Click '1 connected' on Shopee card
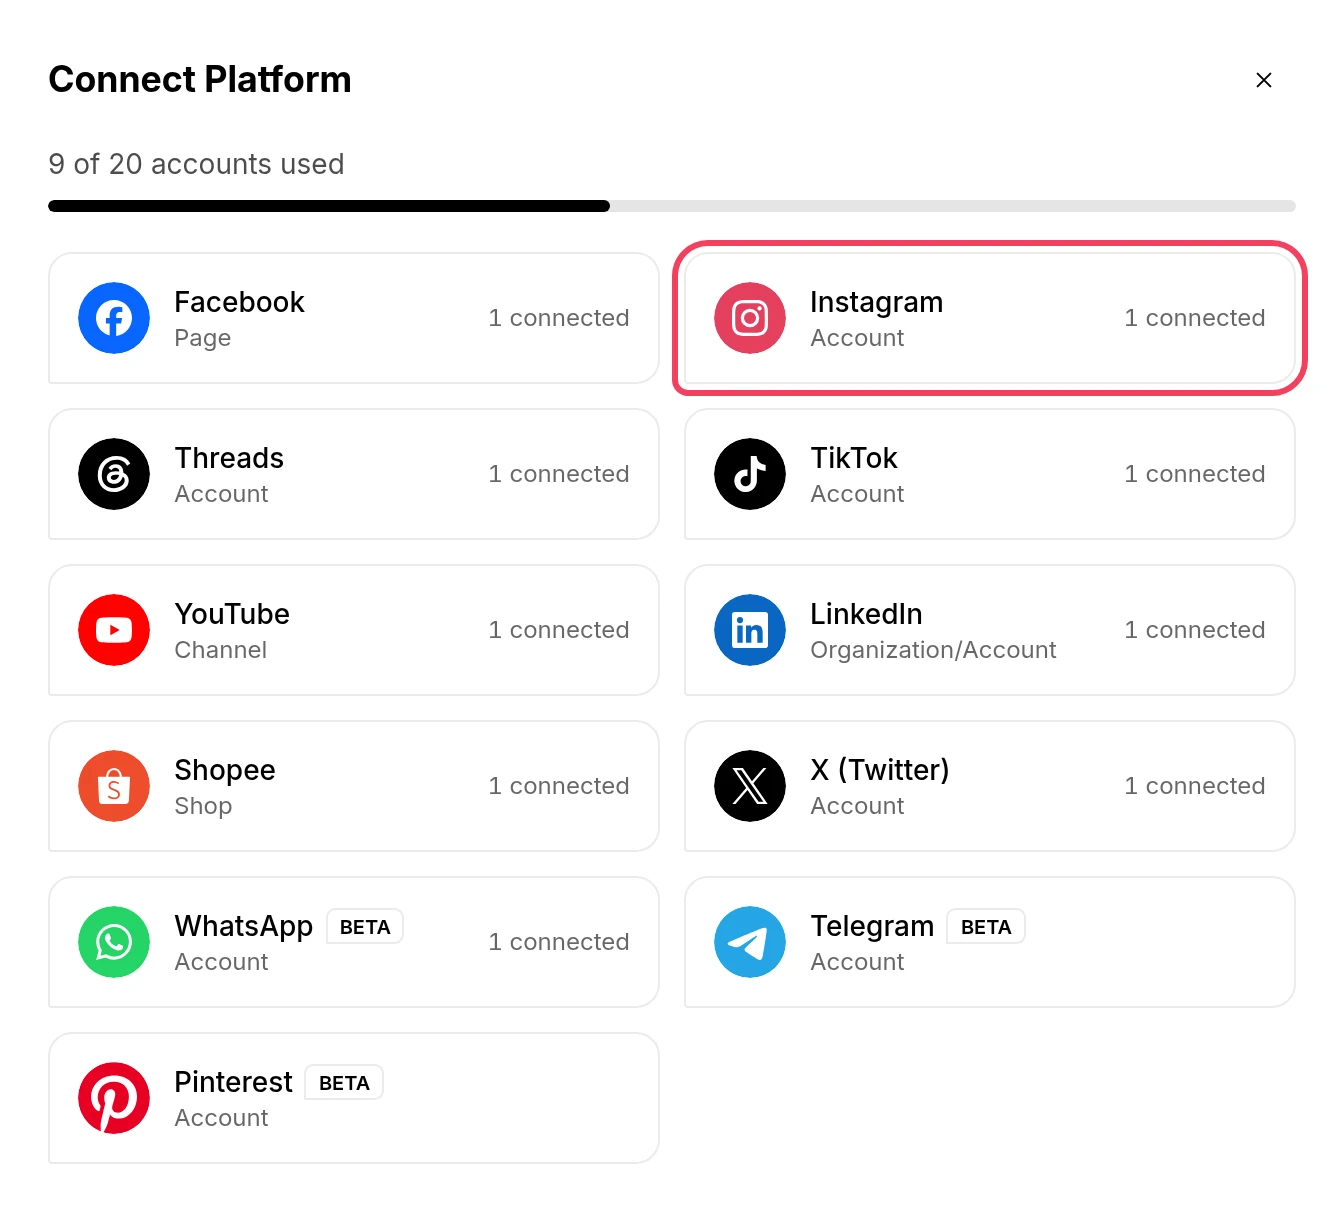This screenshot has height=1212, width=1344. pyautogui.click(x=559, y=786)
